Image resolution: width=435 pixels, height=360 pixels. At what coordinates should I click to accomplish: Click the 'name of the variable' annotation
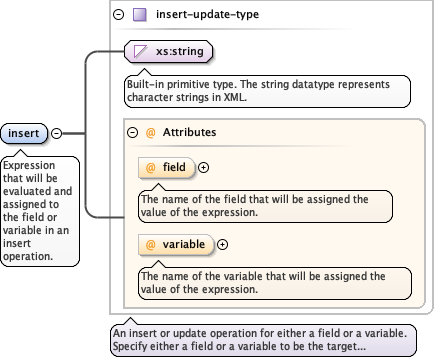click(275, 283)
